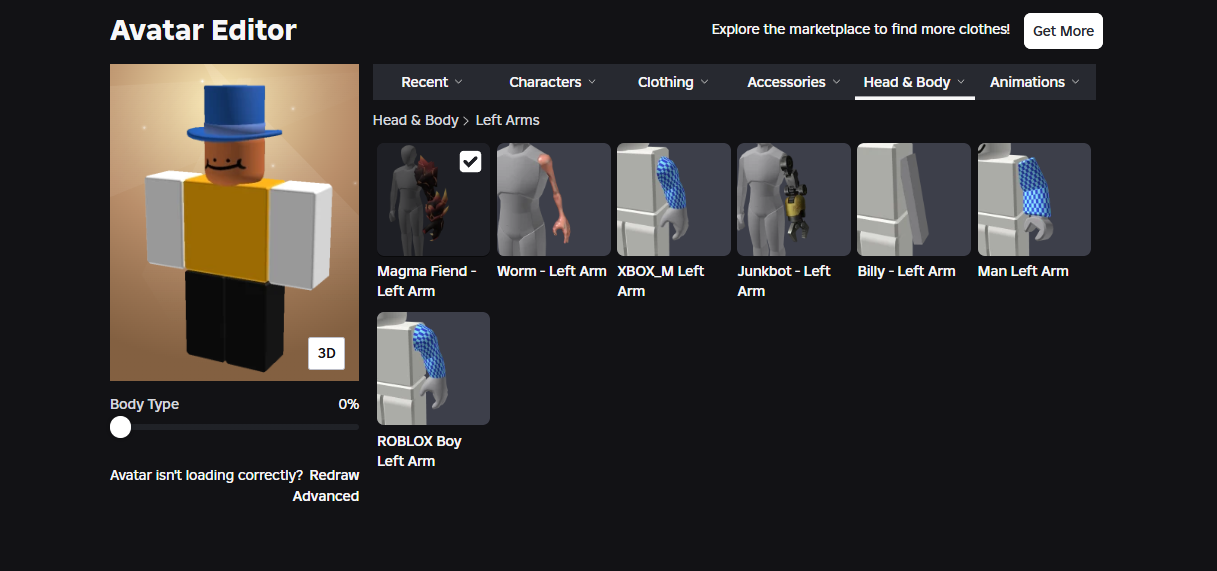
Task: Click the avatar preview image
Action: pyautogui.click(x=234, y=222)
